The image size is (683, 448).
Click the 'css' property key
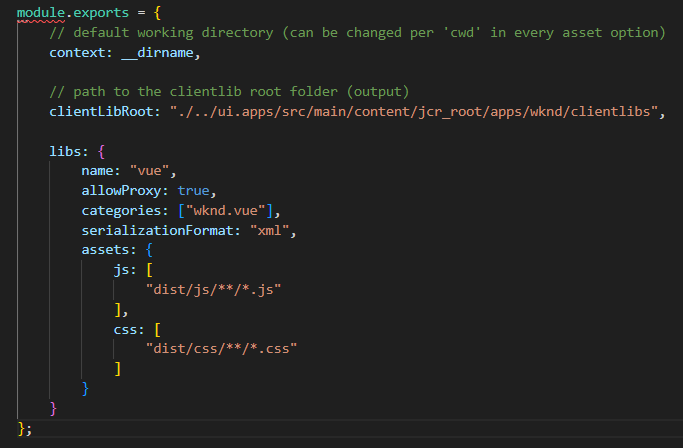click(x=125, y=329)
